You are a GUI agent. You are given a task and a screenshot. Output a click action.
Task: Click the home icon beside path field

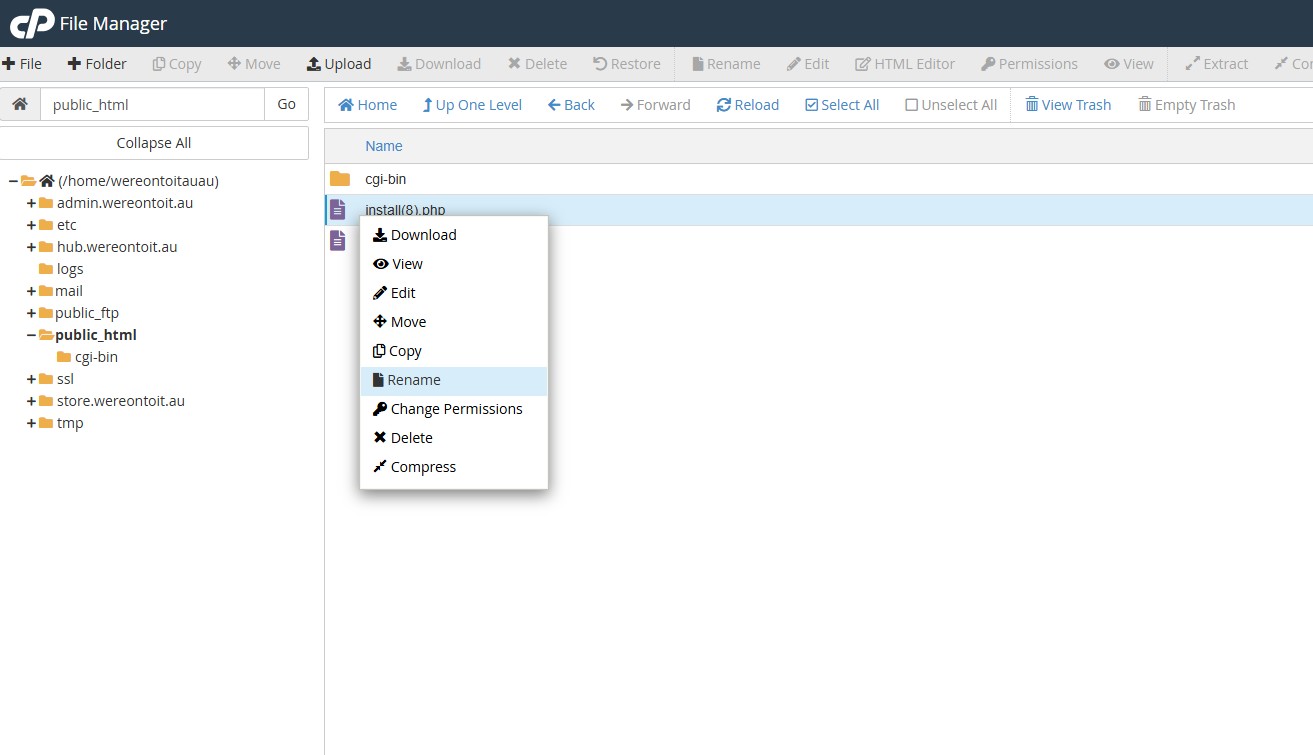[20, 104]
